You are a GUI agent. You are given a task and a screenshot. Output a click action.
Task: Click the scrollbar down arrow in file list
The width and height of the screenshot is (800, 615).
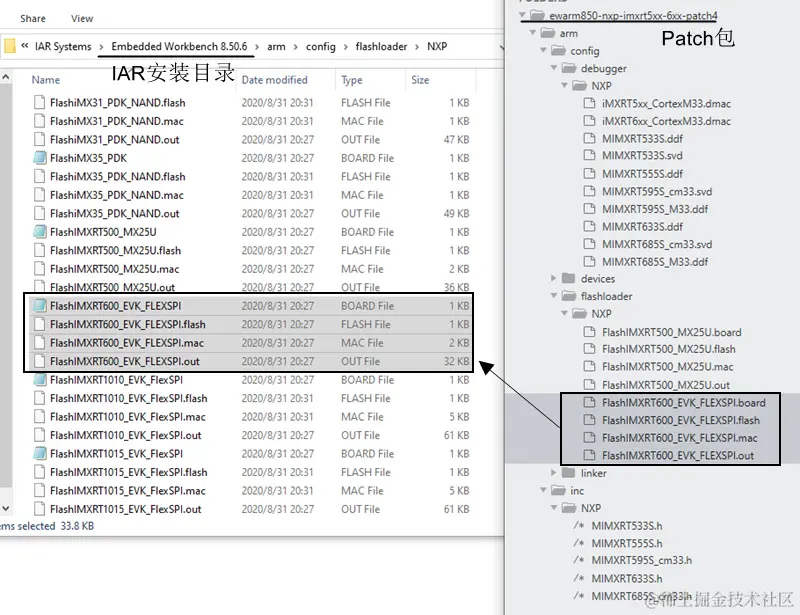(x=6, y=508)
